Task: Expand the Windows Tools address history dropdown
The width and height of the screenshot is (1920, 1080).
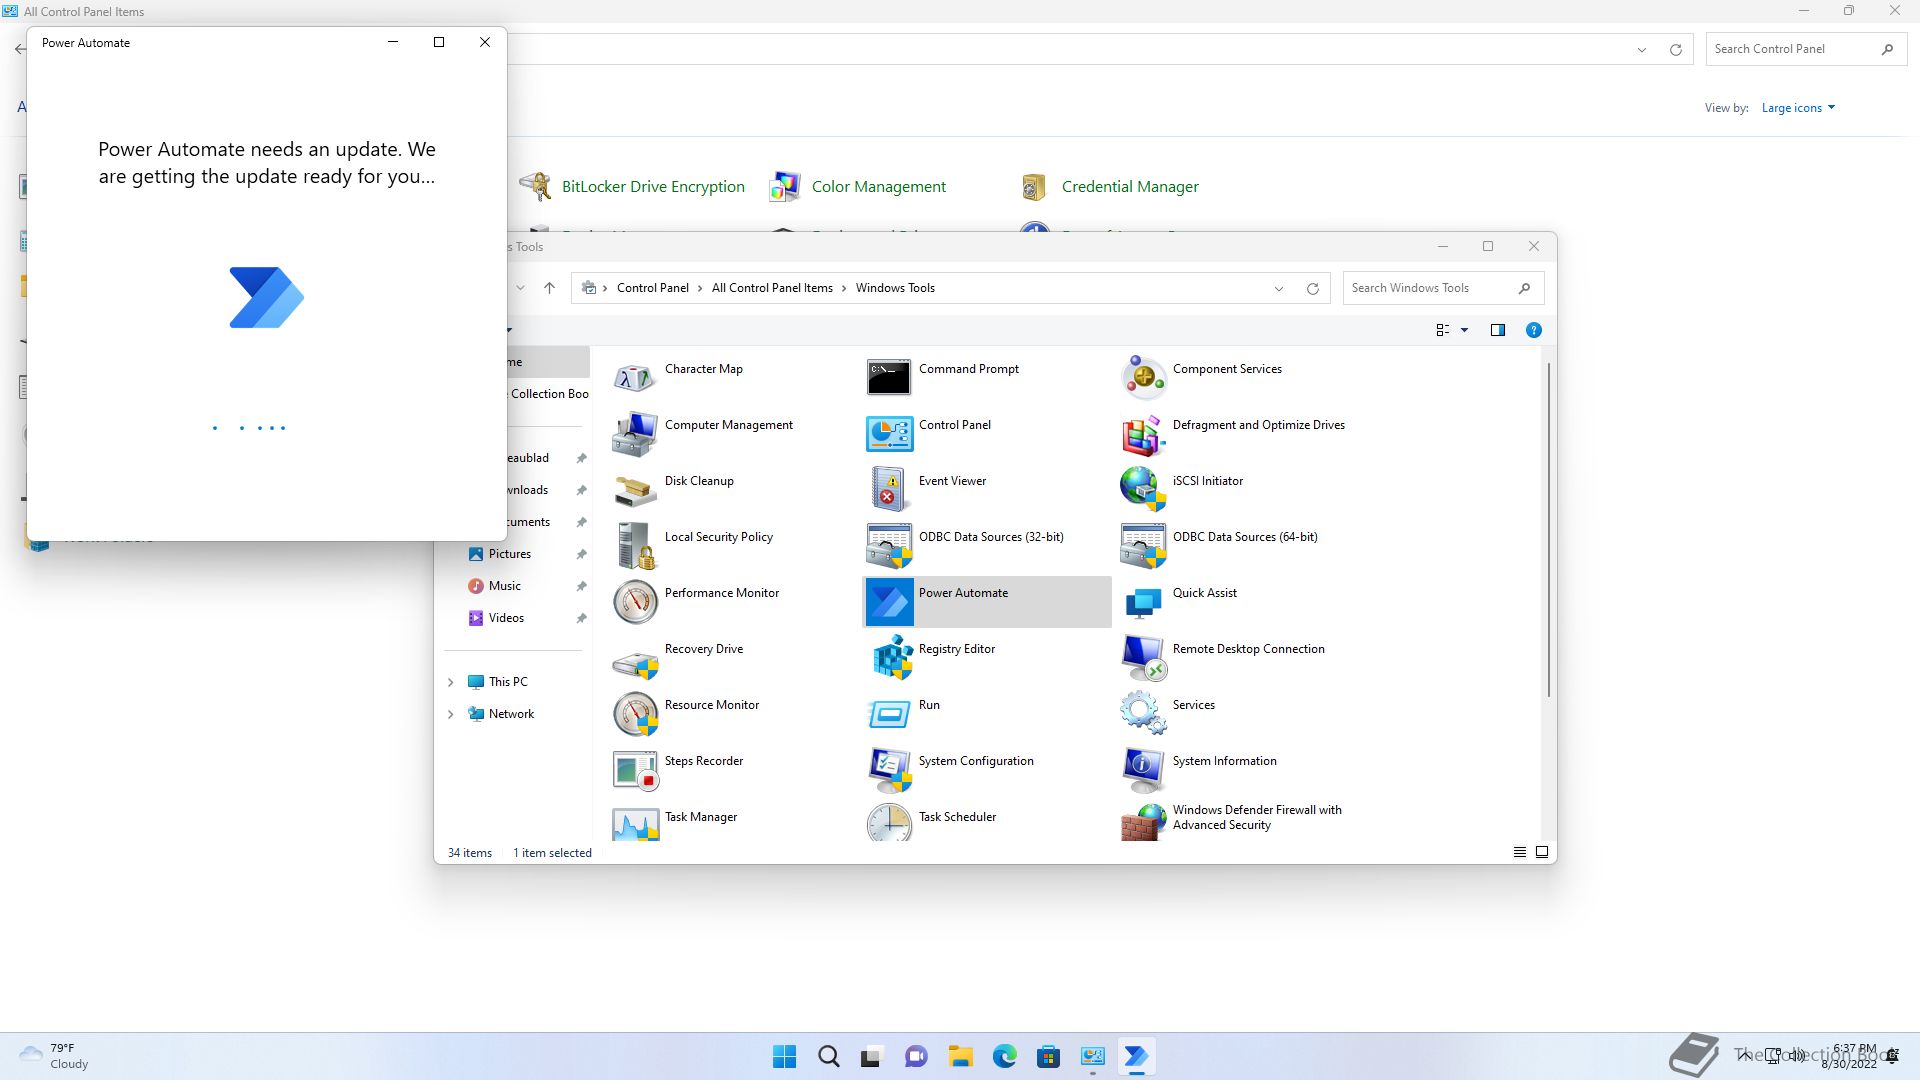Action: 1278,288
